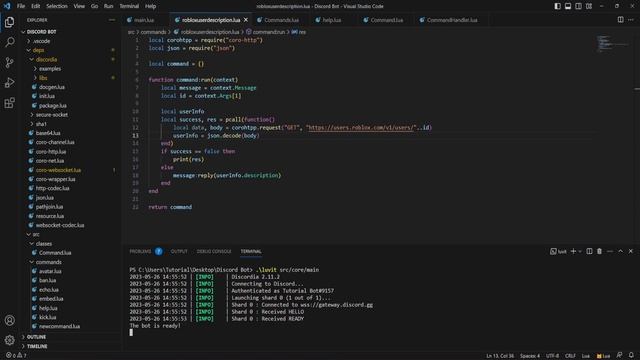
Task: Open notifications bell in status bar
Action: 631,356
